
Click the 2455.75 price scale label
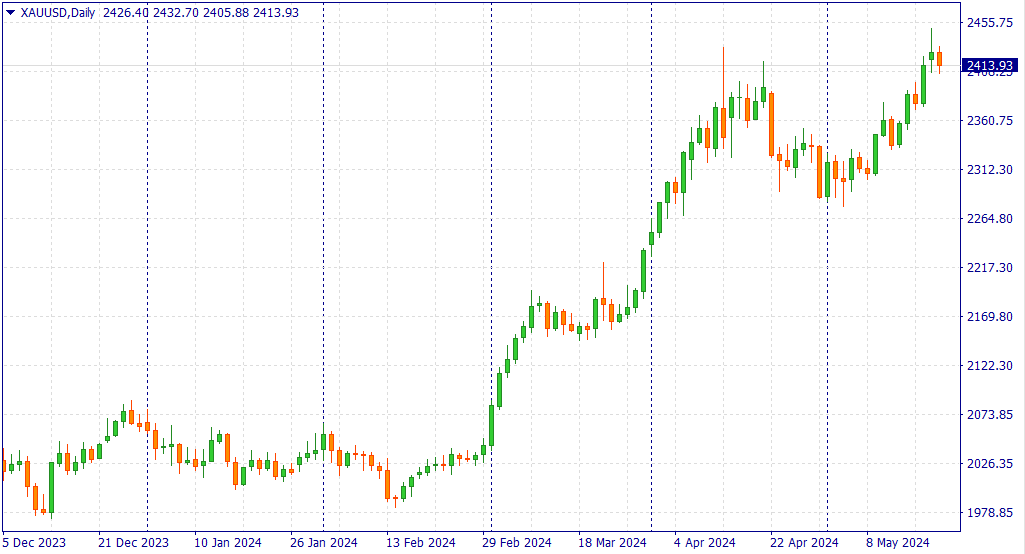tap(989, 22)
